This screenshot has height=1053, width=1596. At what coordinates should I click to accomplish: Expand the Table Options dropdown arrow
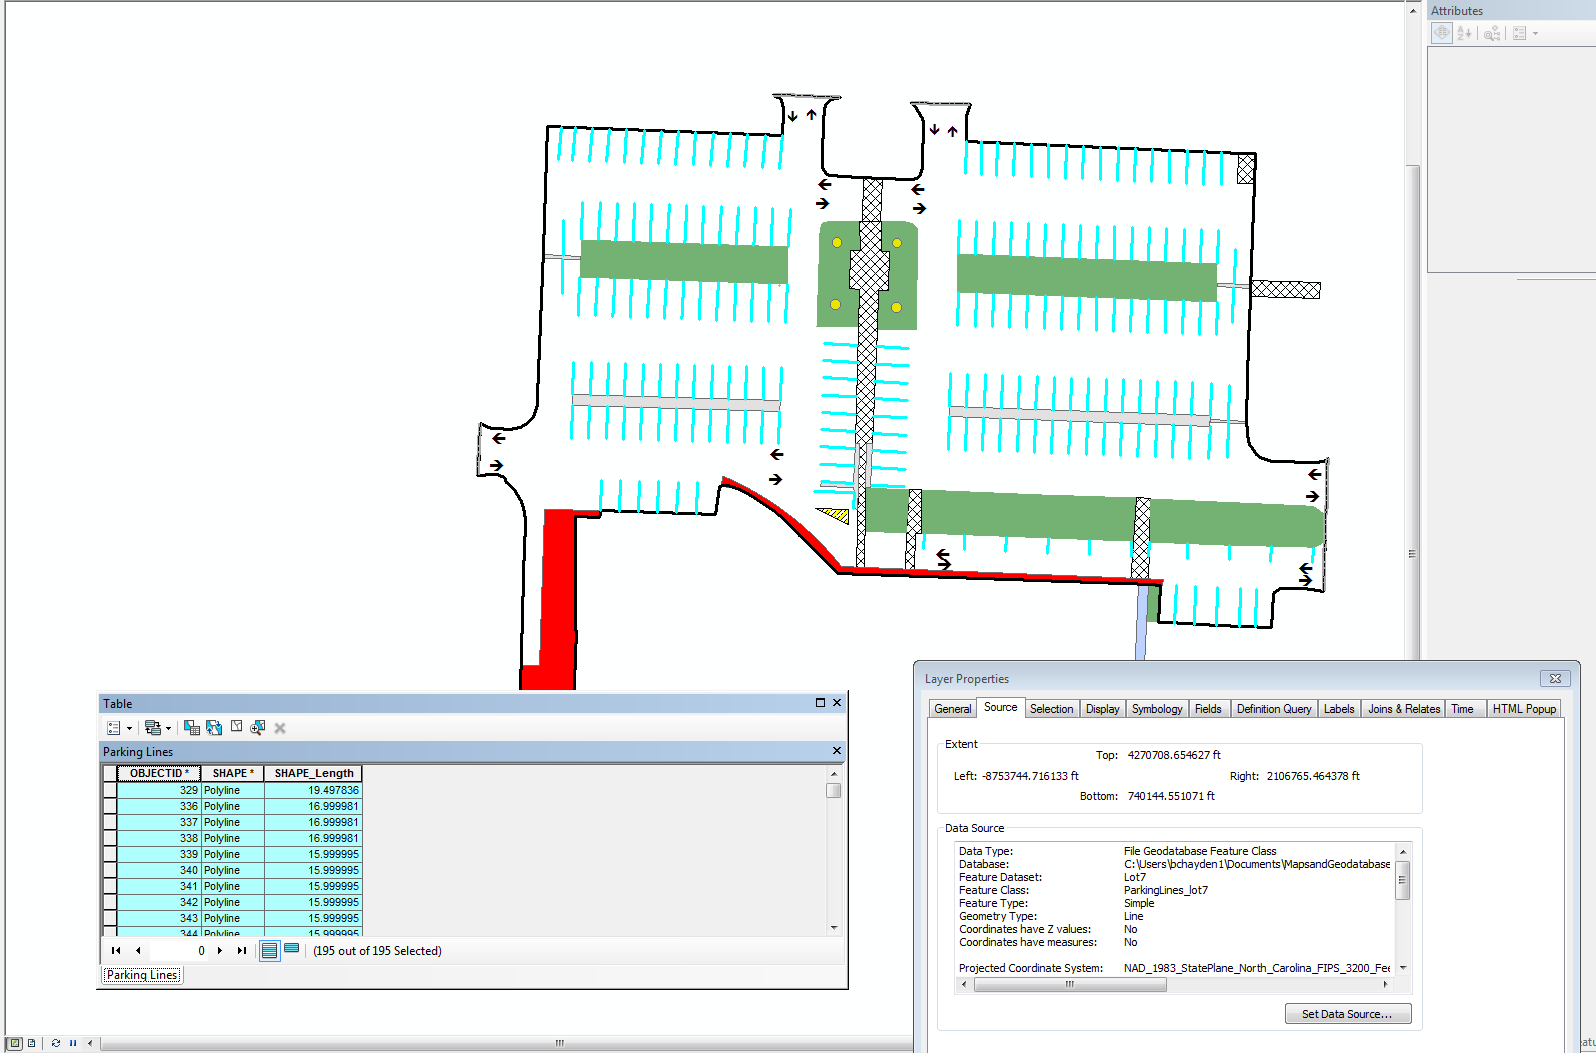129,729
